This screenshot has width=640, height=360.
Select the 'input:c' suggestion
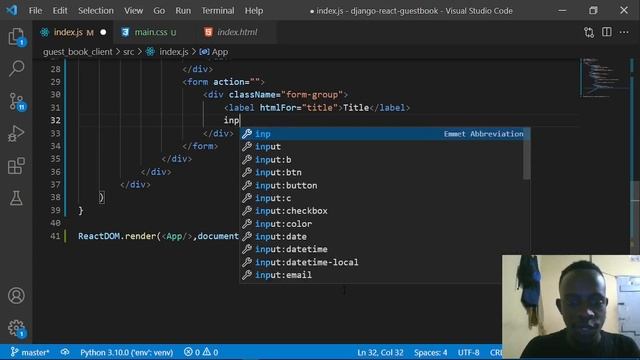381,198
